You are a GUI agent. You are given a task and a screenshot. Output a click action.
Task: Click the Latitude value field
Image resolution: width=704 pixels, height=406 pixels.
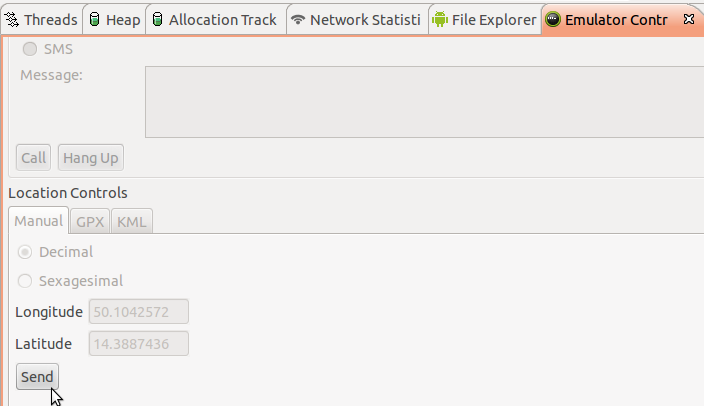click(139, 344)
